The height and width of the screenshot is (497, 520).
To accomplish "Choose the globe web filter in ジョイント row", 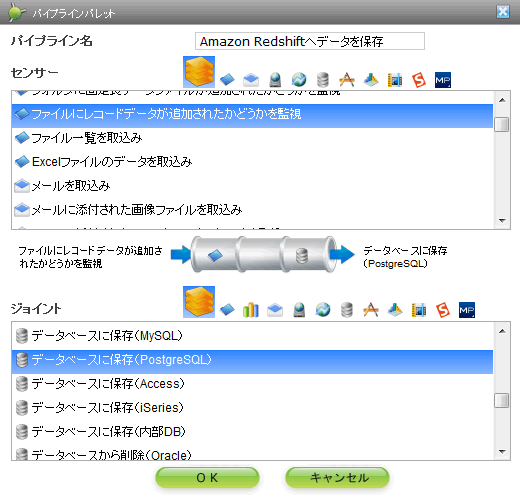I will click(323, 310).
